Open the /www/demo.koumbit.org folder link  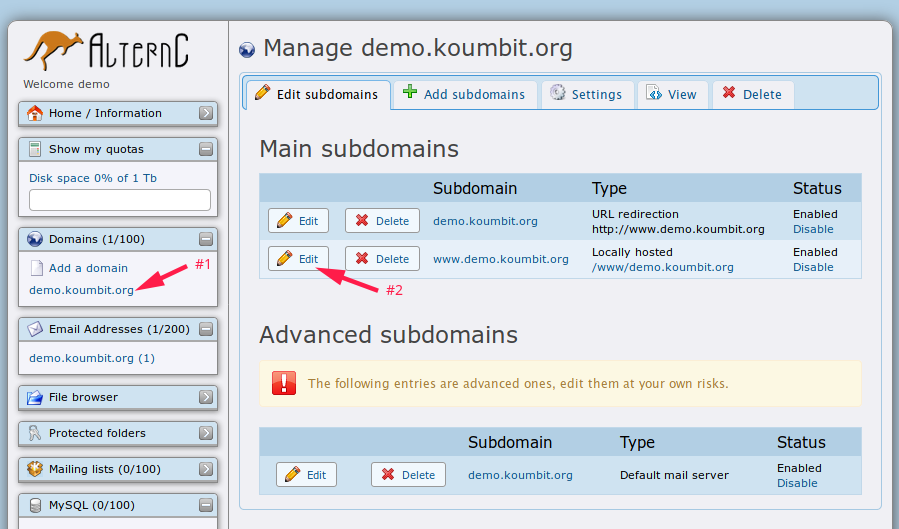(x=662, y=267)
